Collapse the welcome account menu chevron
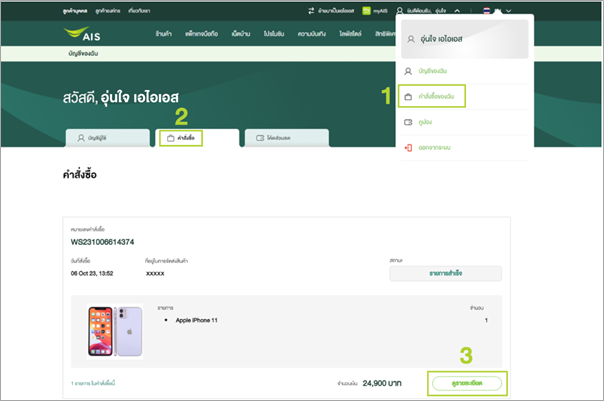 457,11
